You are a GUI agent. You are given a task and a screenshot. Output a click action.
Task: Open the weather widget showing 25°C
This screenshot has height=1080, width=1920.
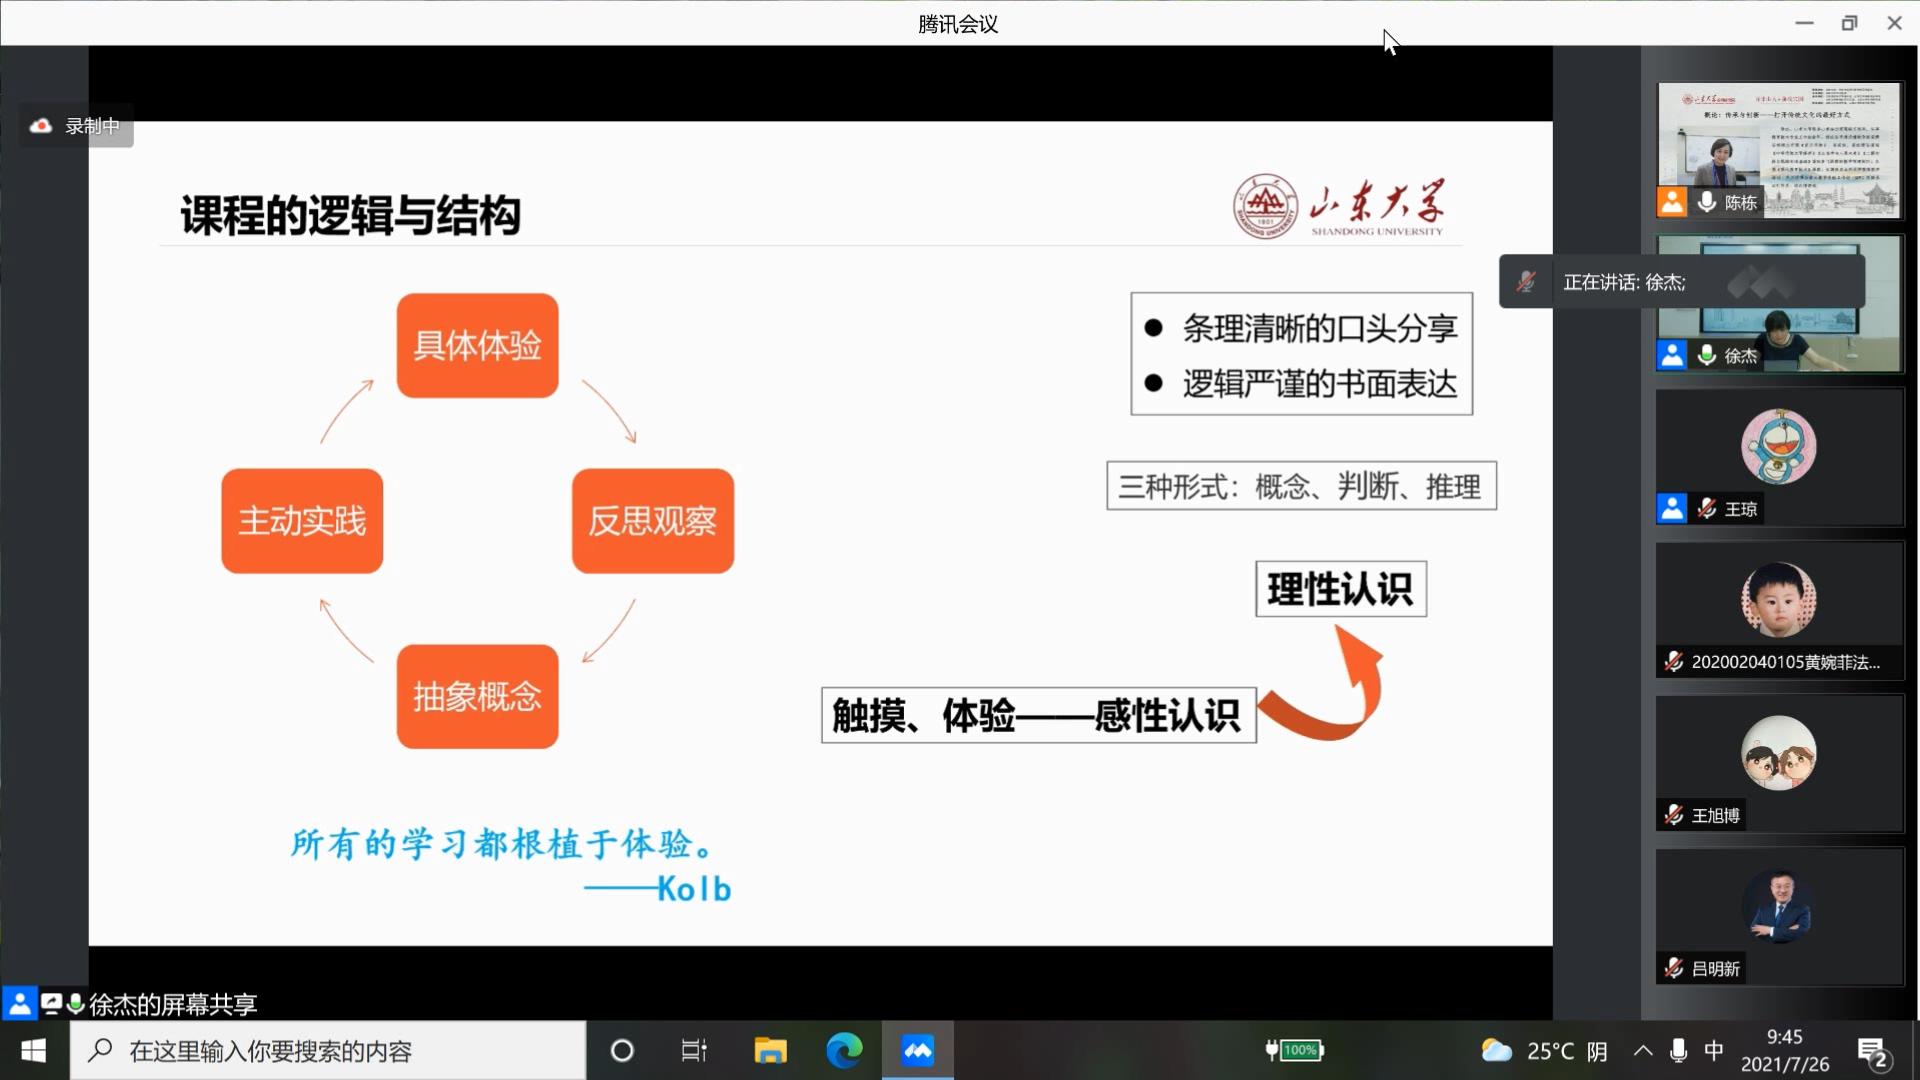click(1544, 1051)
